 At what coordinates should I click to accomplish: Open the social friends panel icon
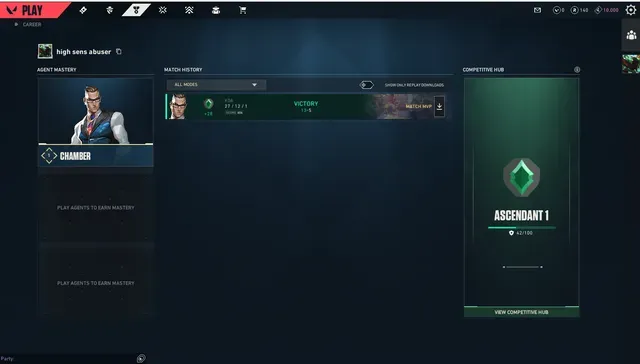[x=631, y=35]
